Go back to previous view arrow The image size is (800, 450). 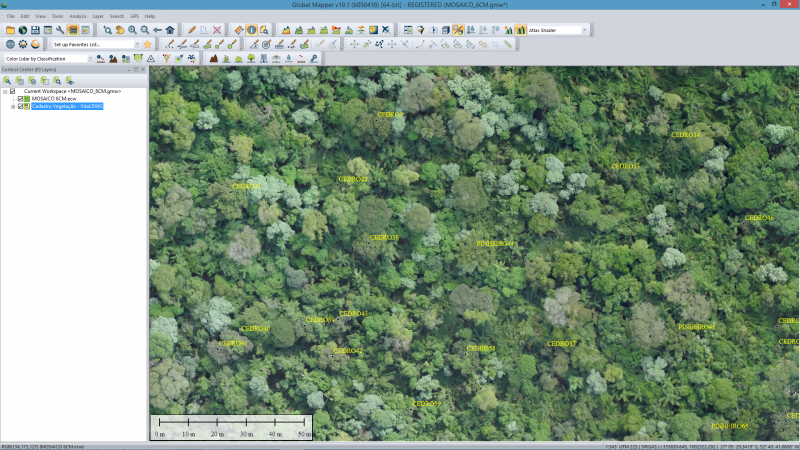(157, 30)
